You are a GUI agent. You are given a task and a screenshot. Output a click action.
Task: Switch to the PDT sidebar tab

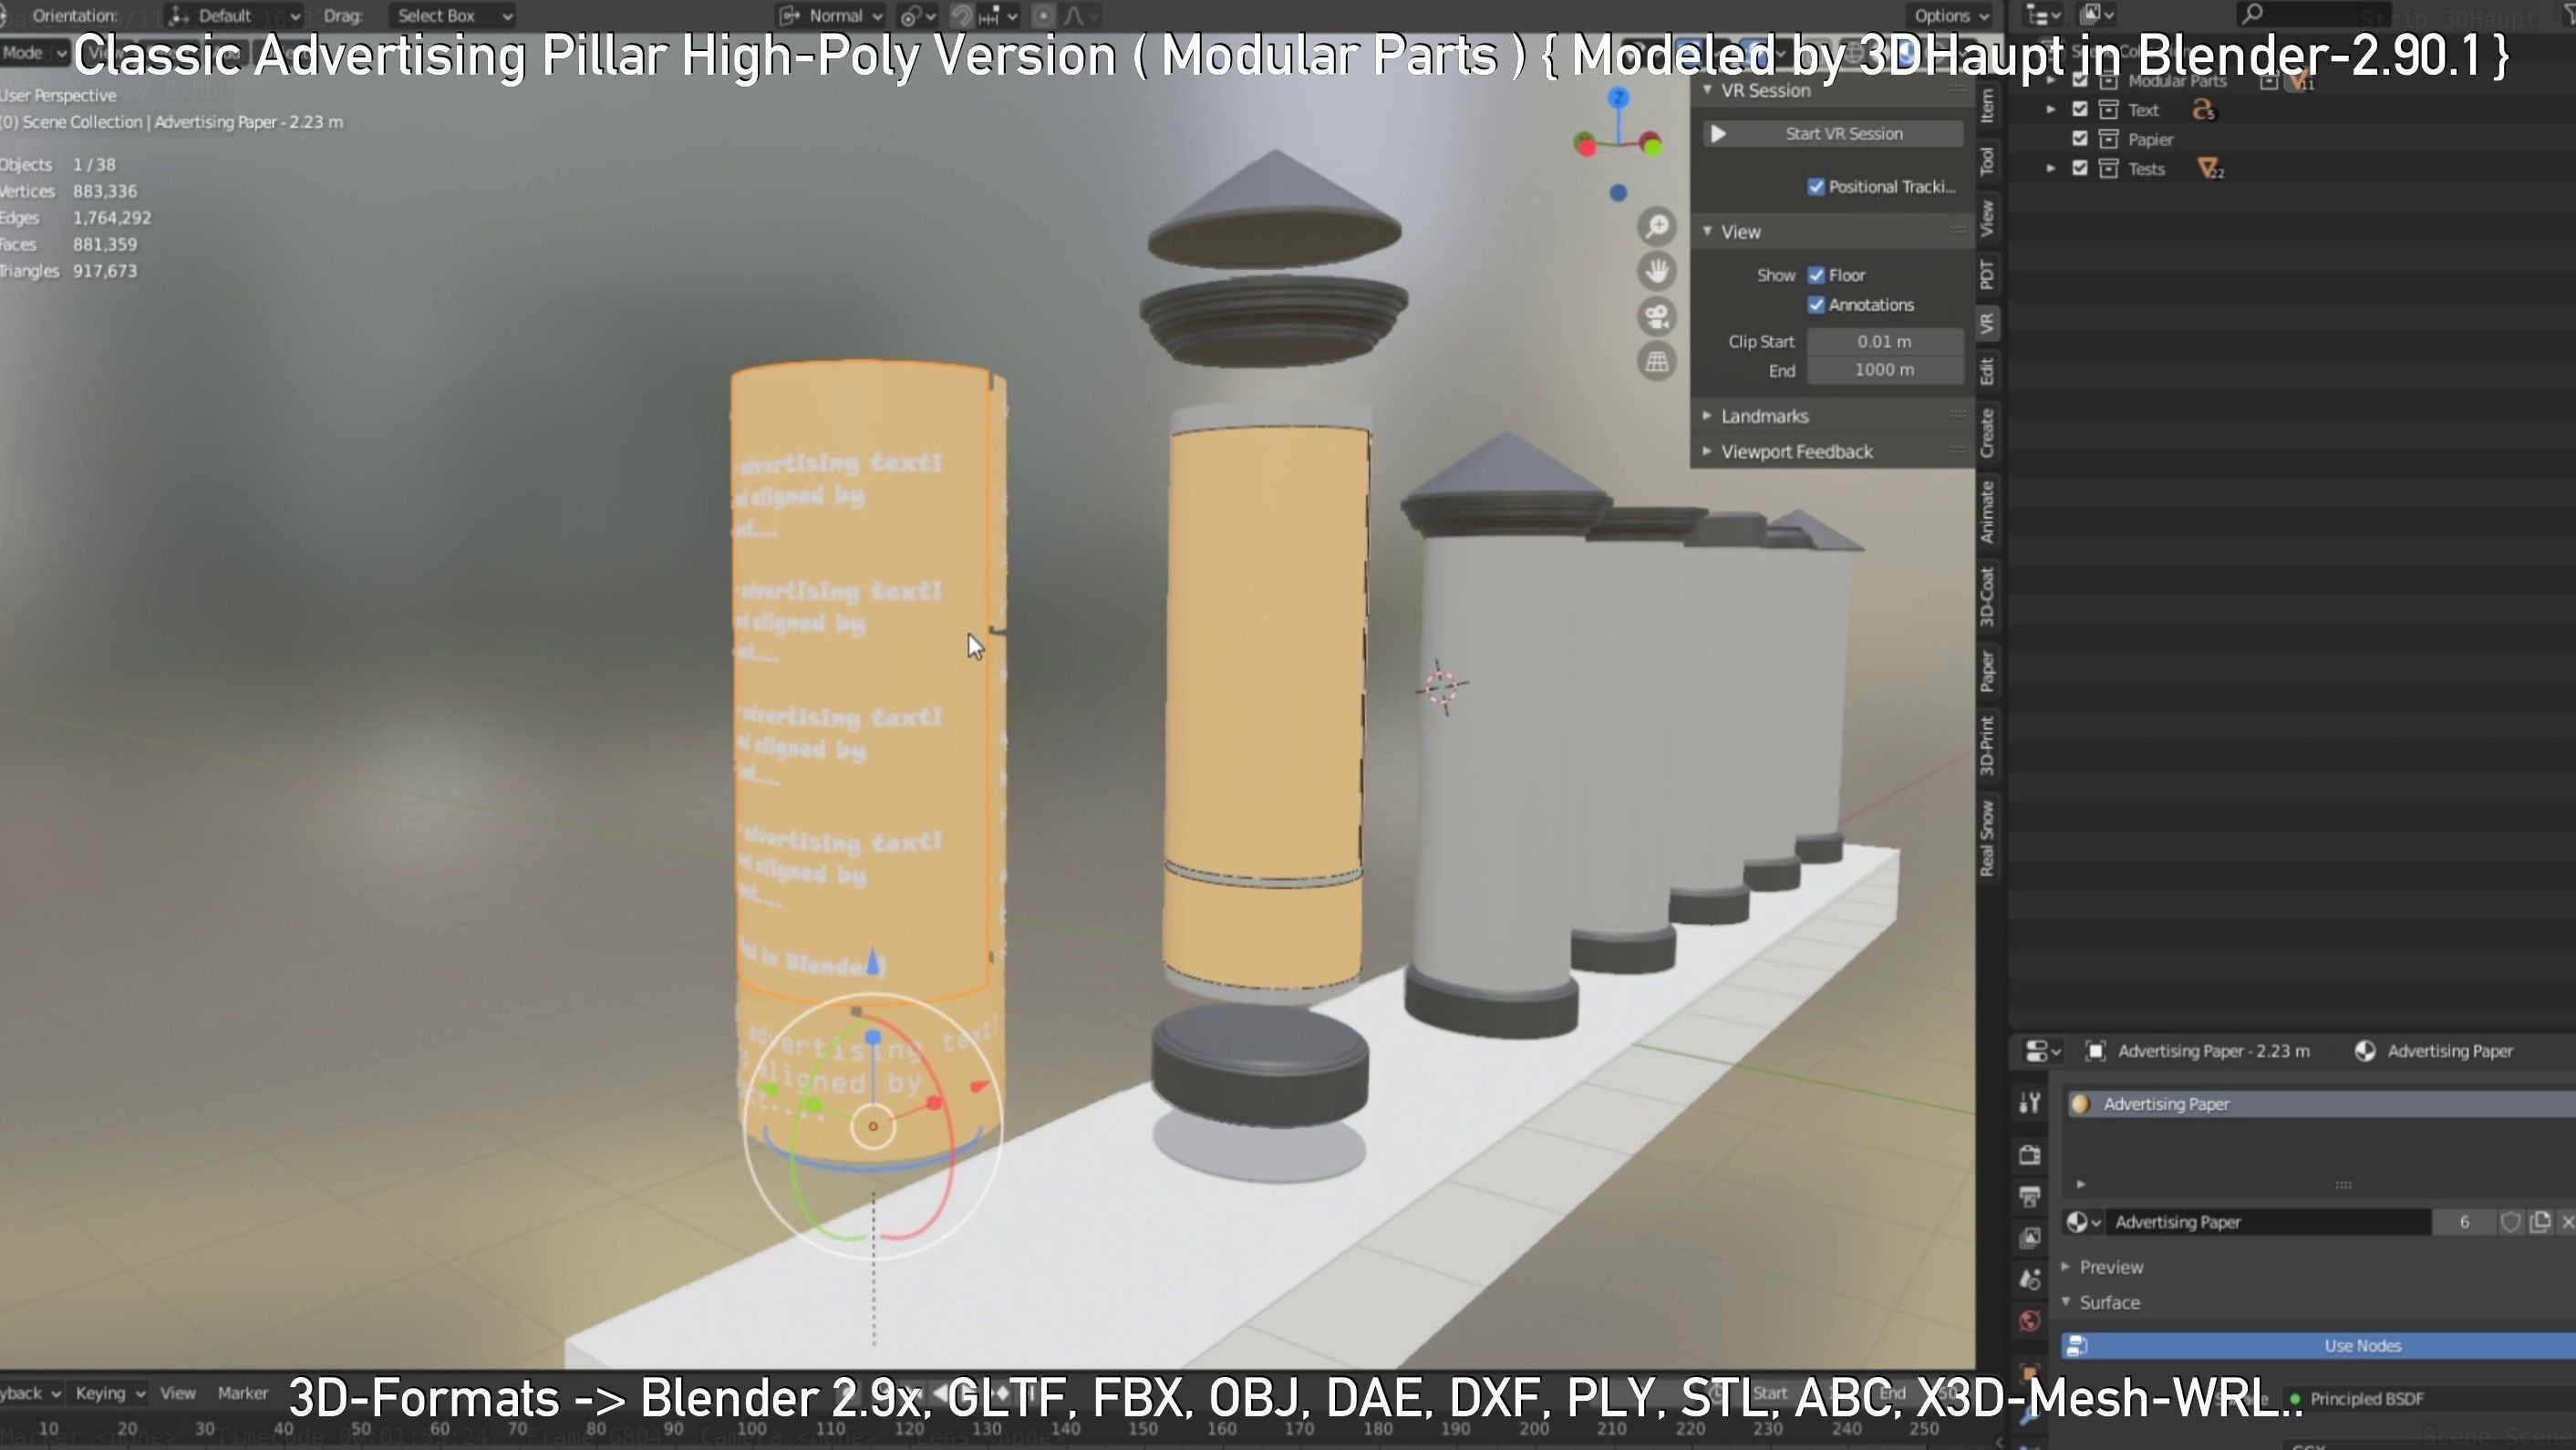1988,274
